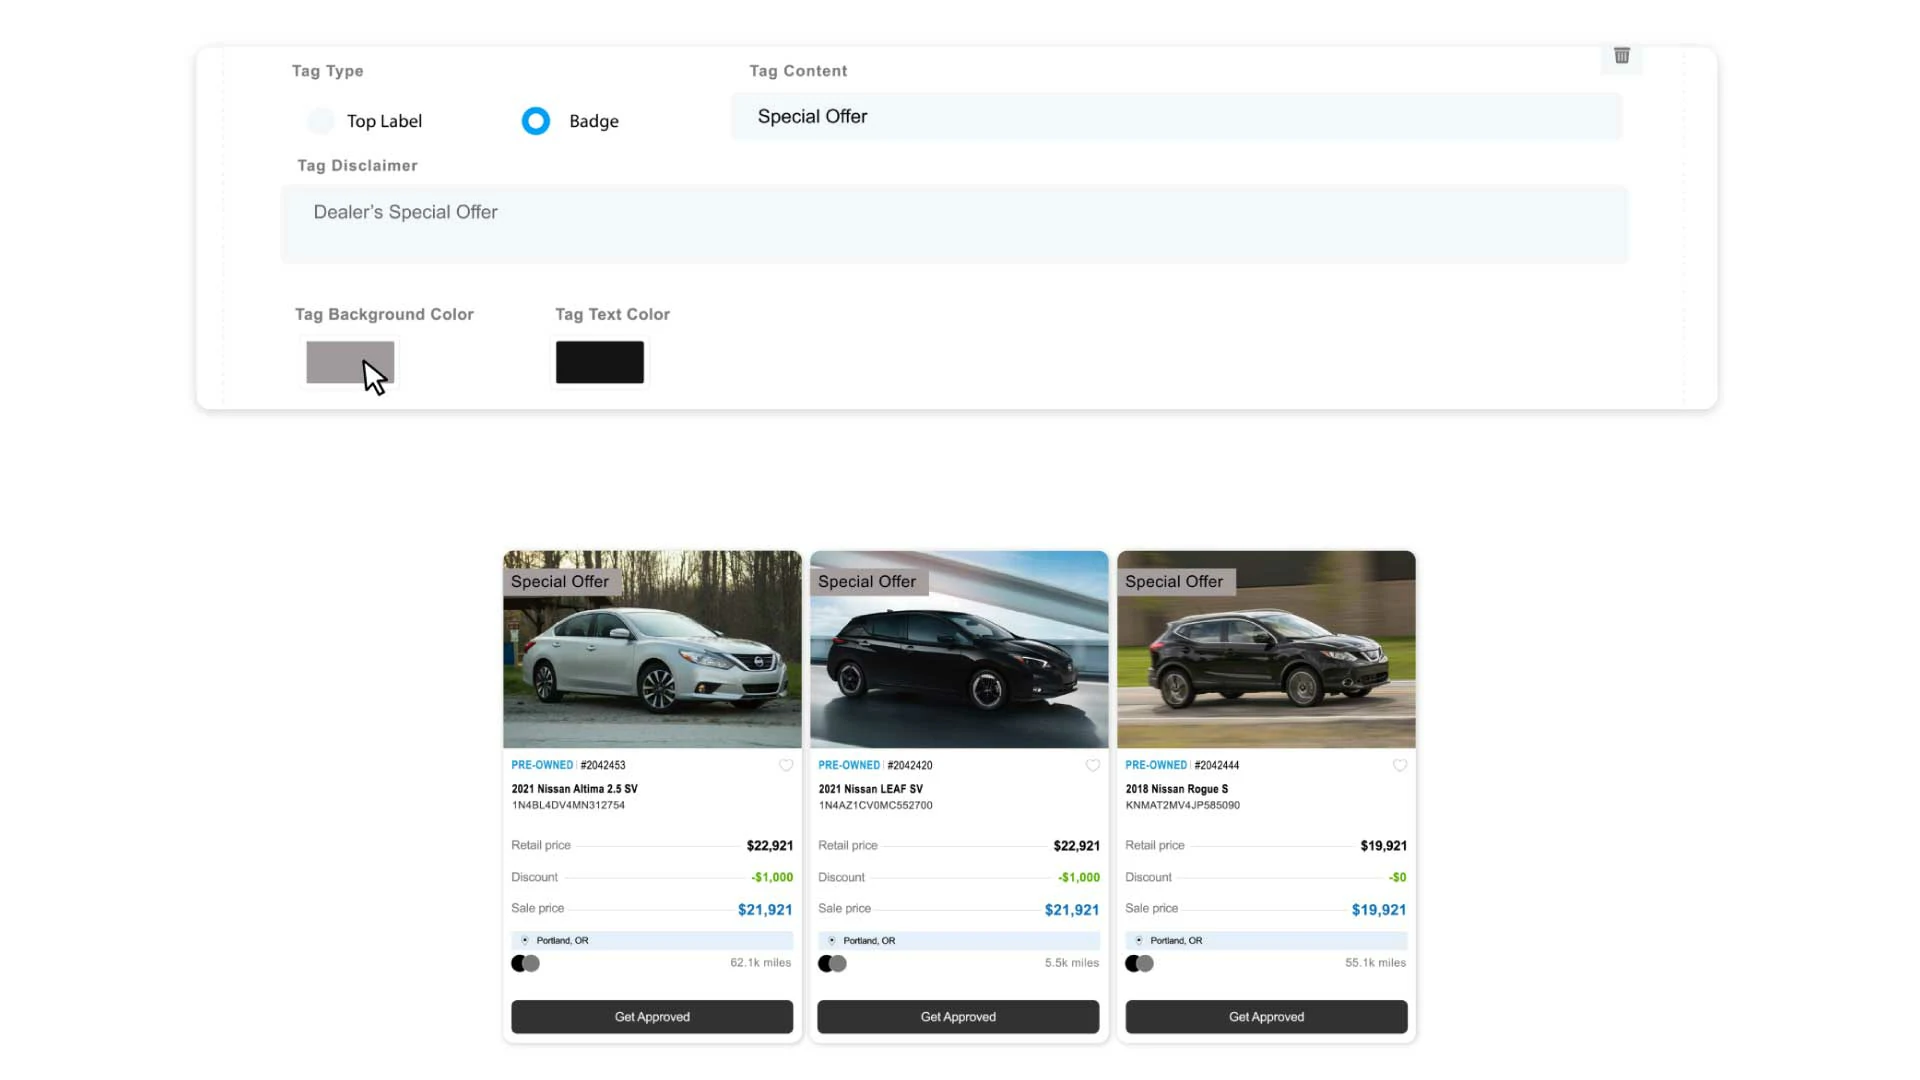Screen dimensions: 1920x1080
Task: Click color dots on the Rogue card
Action: pyautogui.click(x=1139, y=963)
